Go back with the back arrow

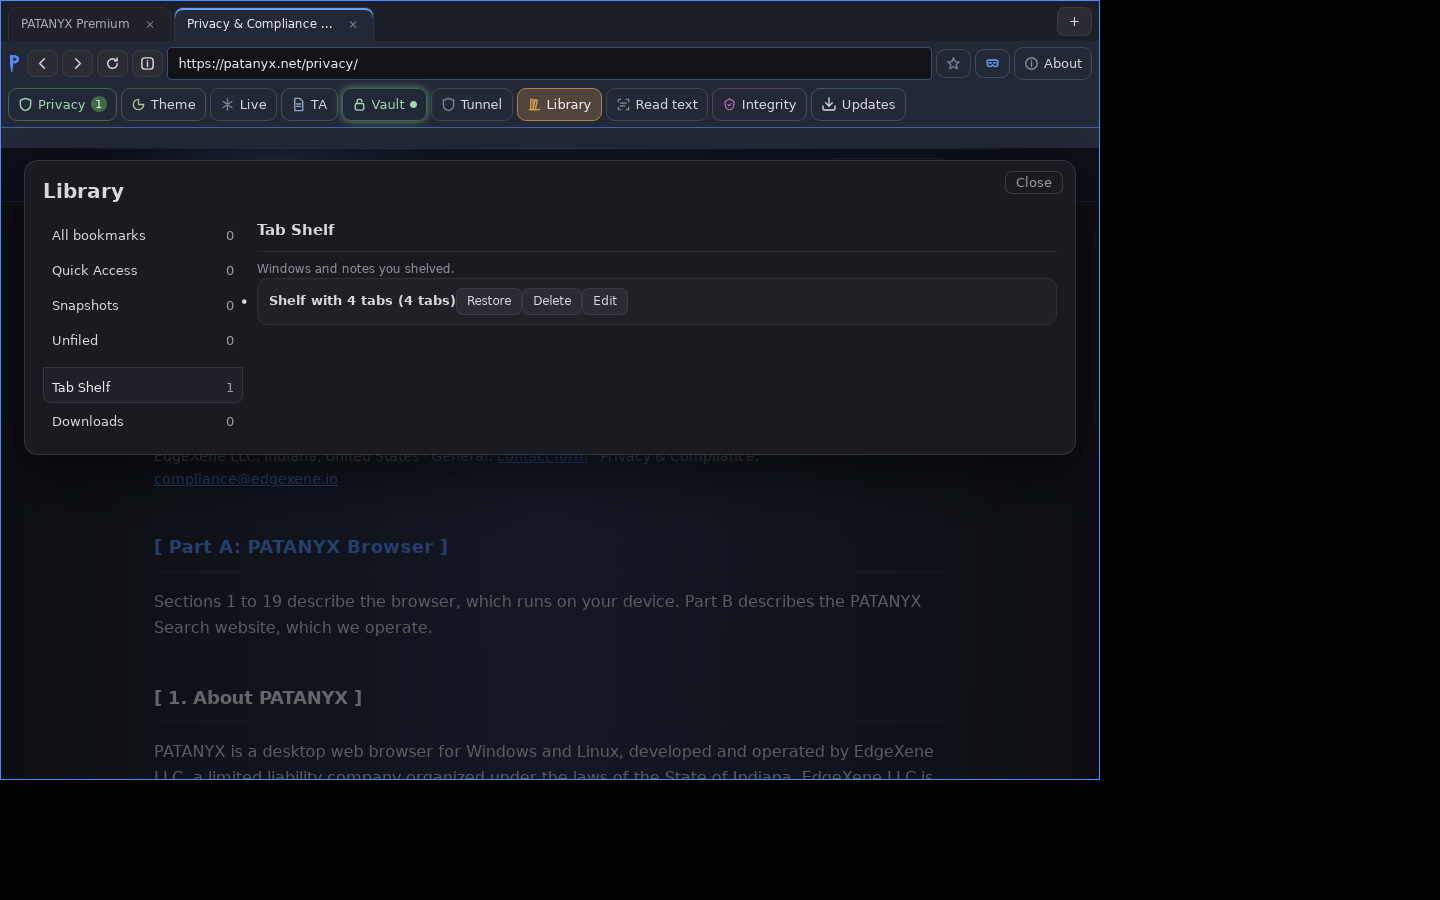[x=42, y=63]
